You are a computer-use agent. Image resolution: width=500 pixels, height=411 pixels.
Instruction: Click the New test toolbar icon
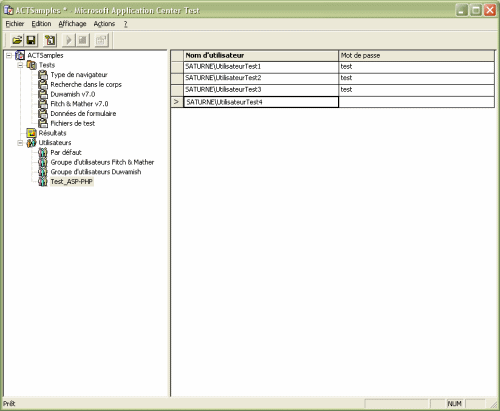[50, 40]
